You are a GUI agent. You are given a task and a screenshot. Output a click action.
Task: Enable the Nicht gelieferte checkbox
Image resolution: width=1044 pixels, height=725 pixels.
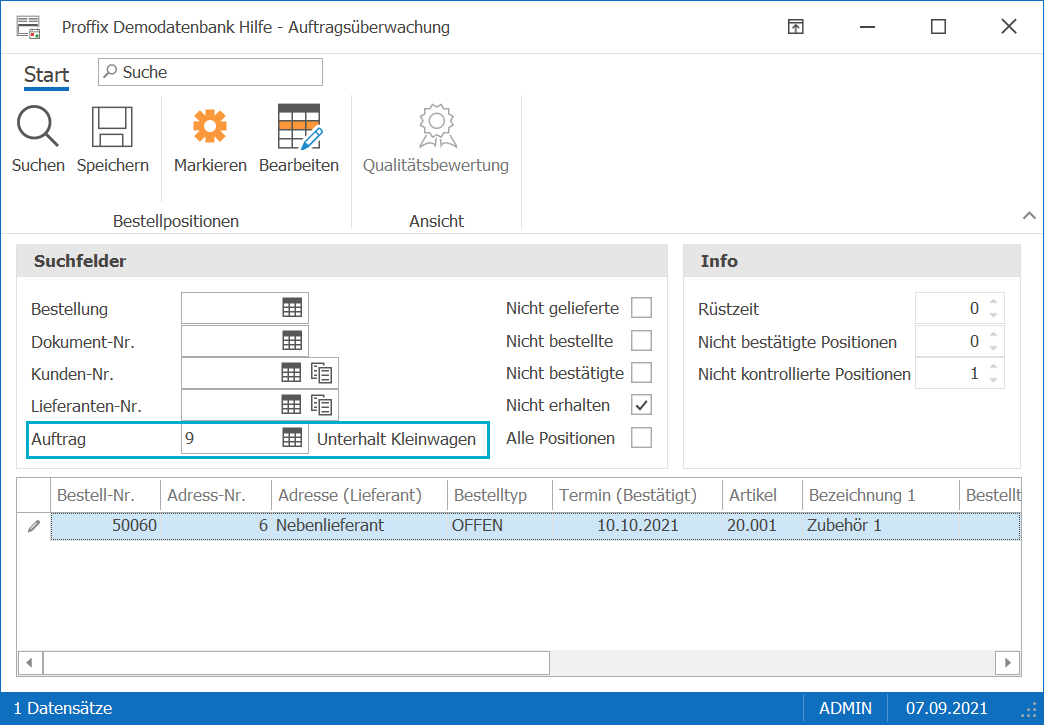pos(641,308)
